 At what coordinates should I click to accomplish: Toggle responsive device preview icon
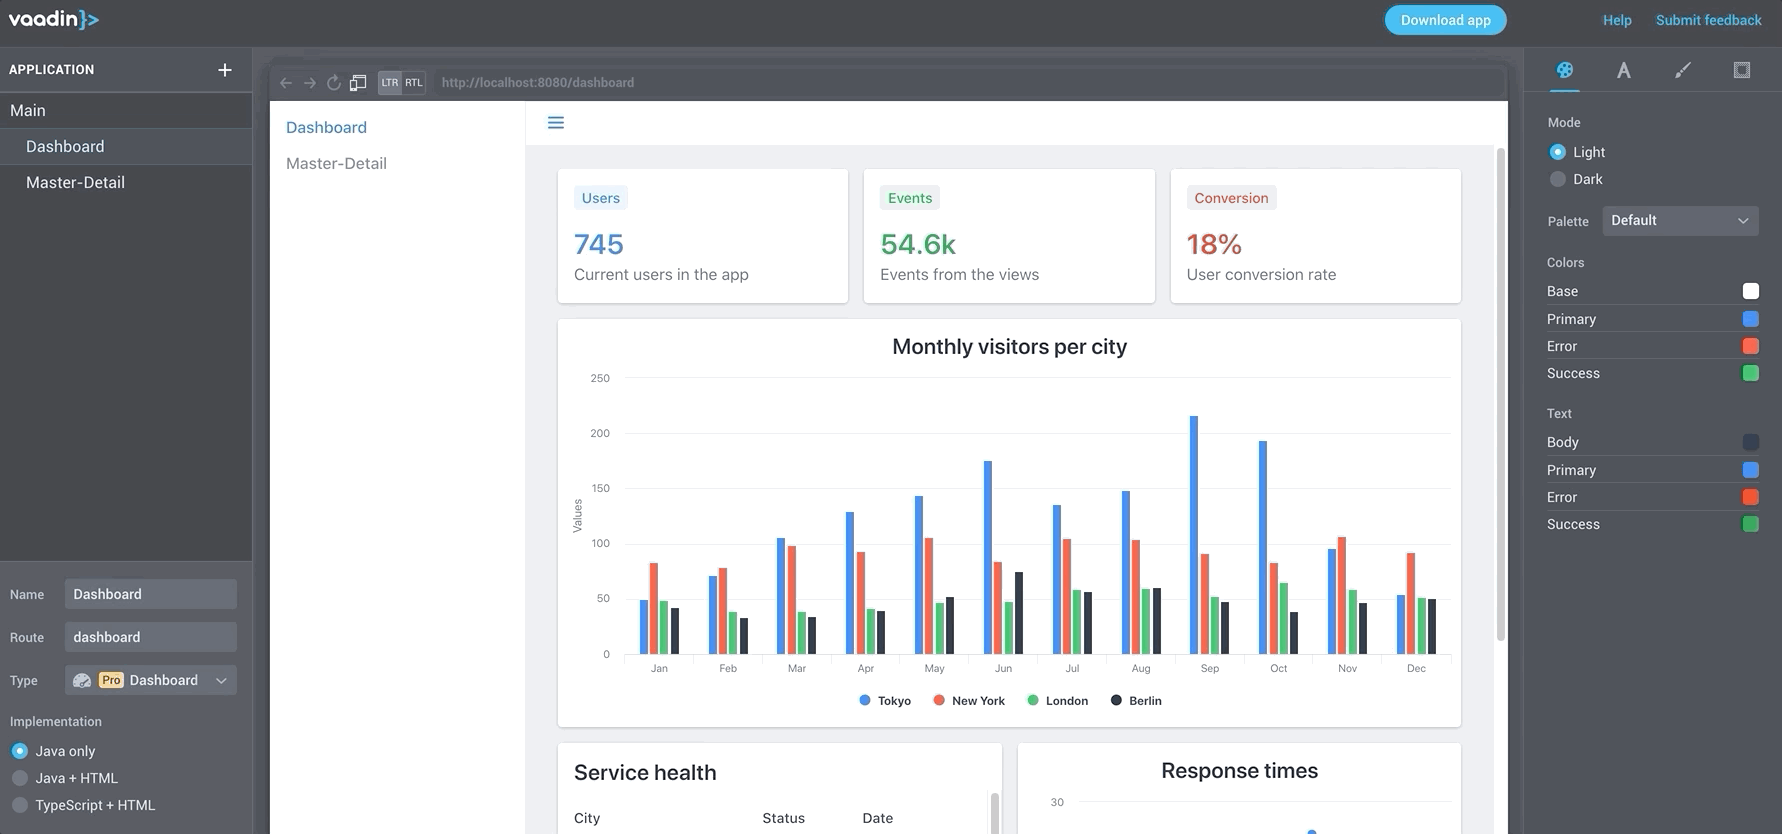(358, 83)
